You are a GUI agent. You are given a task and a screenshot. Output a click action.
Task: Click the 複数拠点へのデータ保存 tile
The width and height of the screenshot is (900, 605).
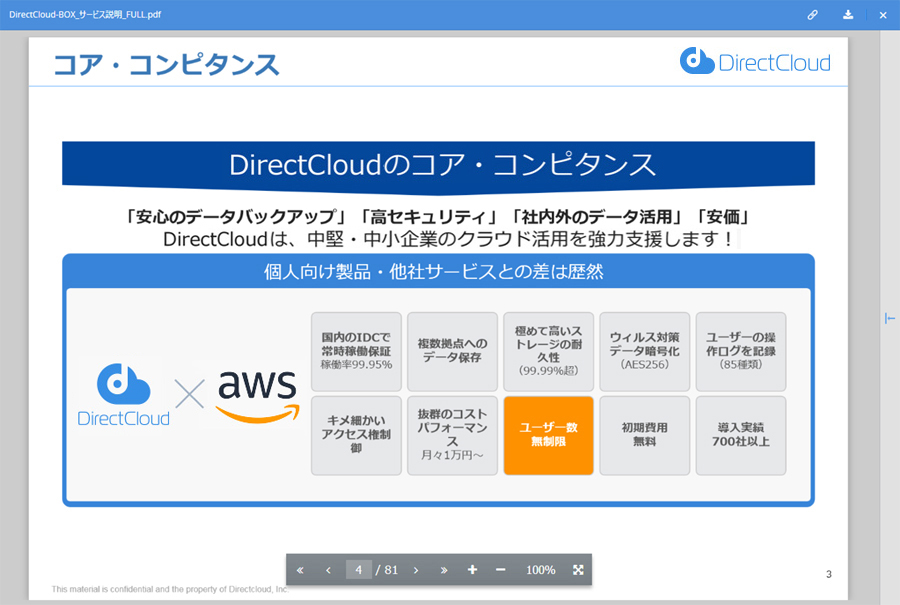(x=452, y=351)
